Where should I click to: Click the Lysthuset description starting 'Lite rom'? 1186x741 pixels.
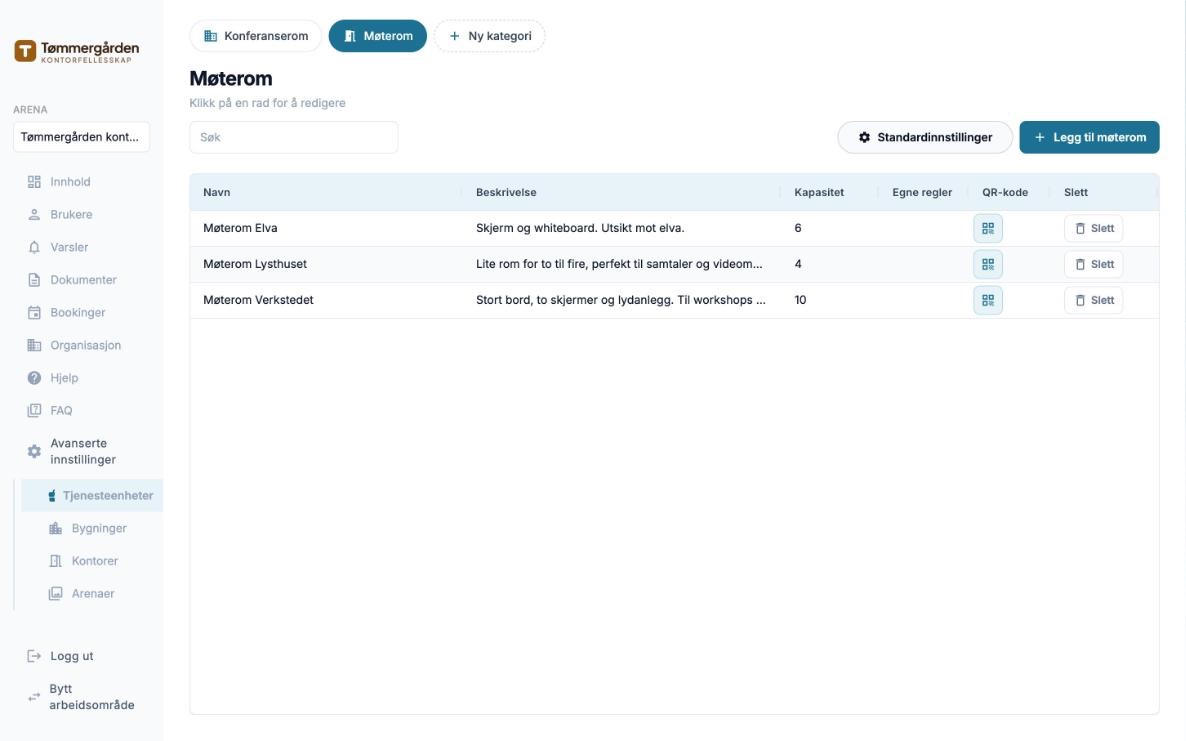[619, 265]
